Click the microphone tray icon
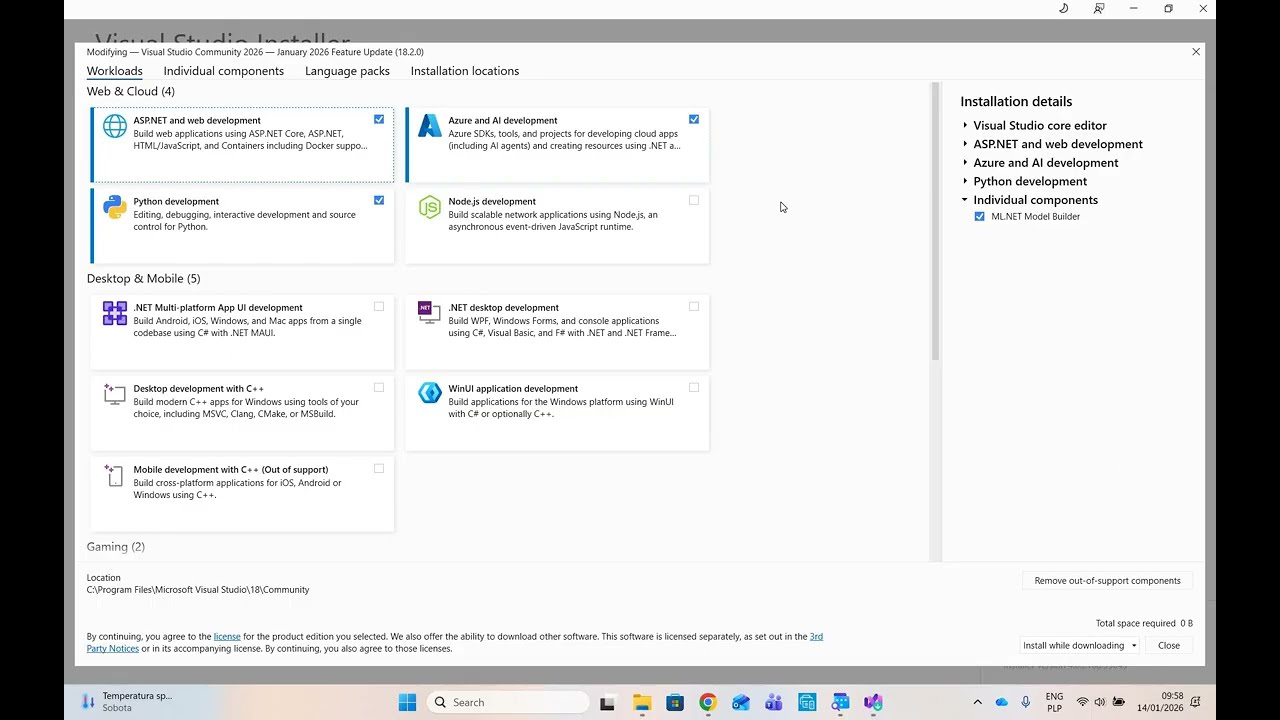Viewport: 1280px width, 720px height. click(1026, 702)
